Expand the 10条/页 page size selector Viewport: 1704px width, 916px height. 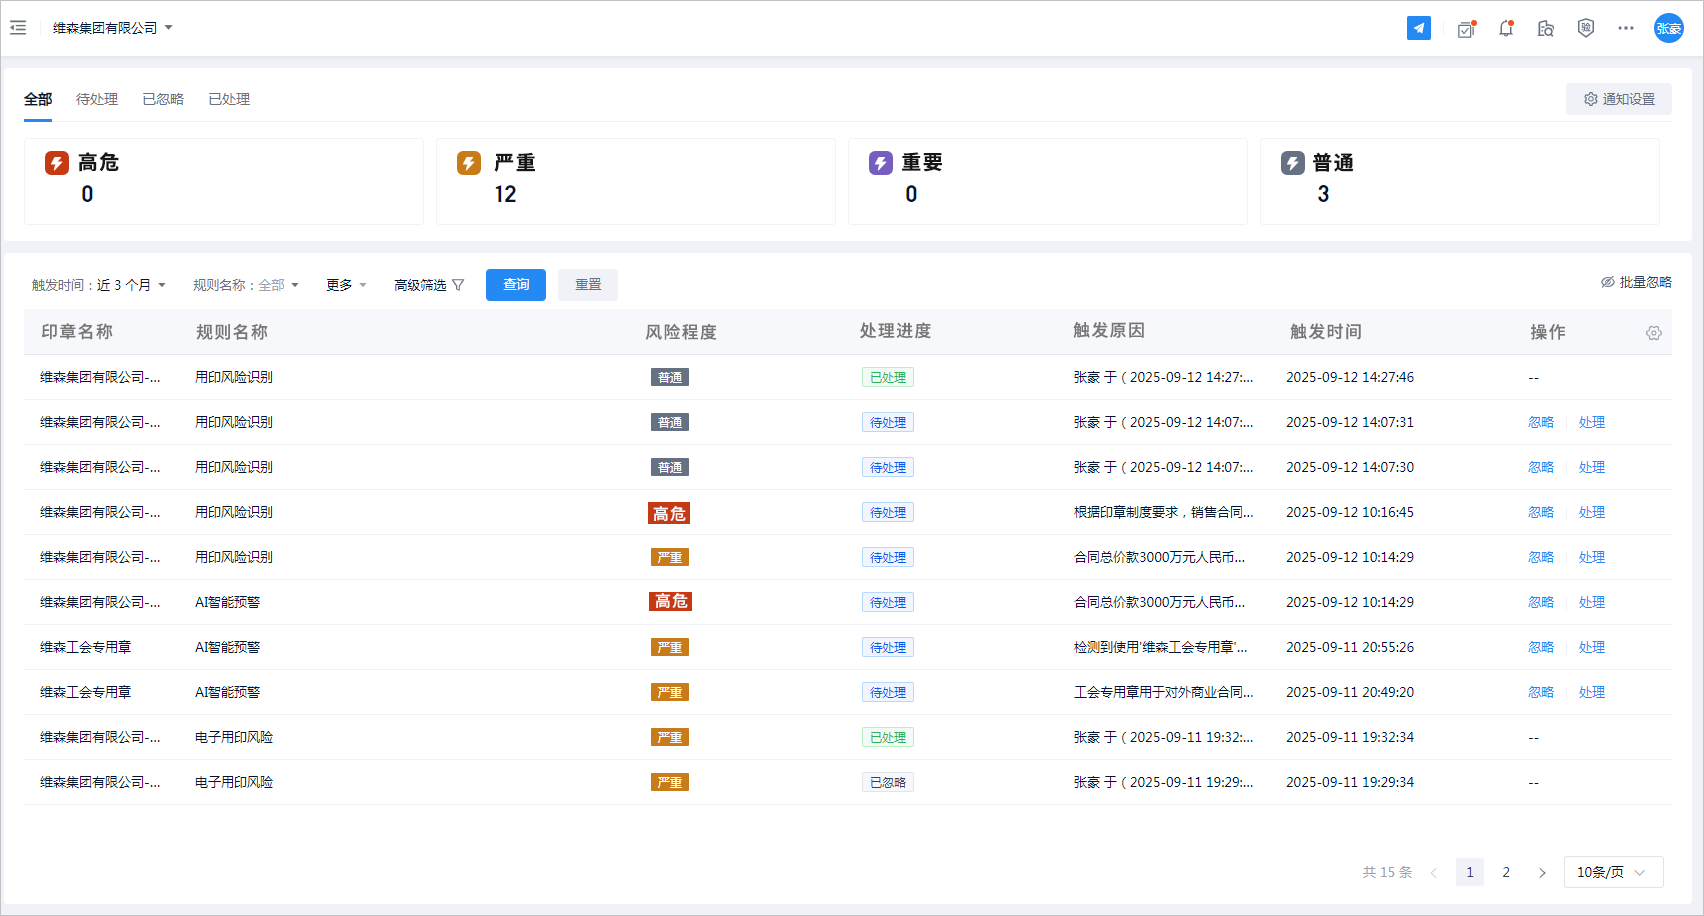tap(1613, 872)
